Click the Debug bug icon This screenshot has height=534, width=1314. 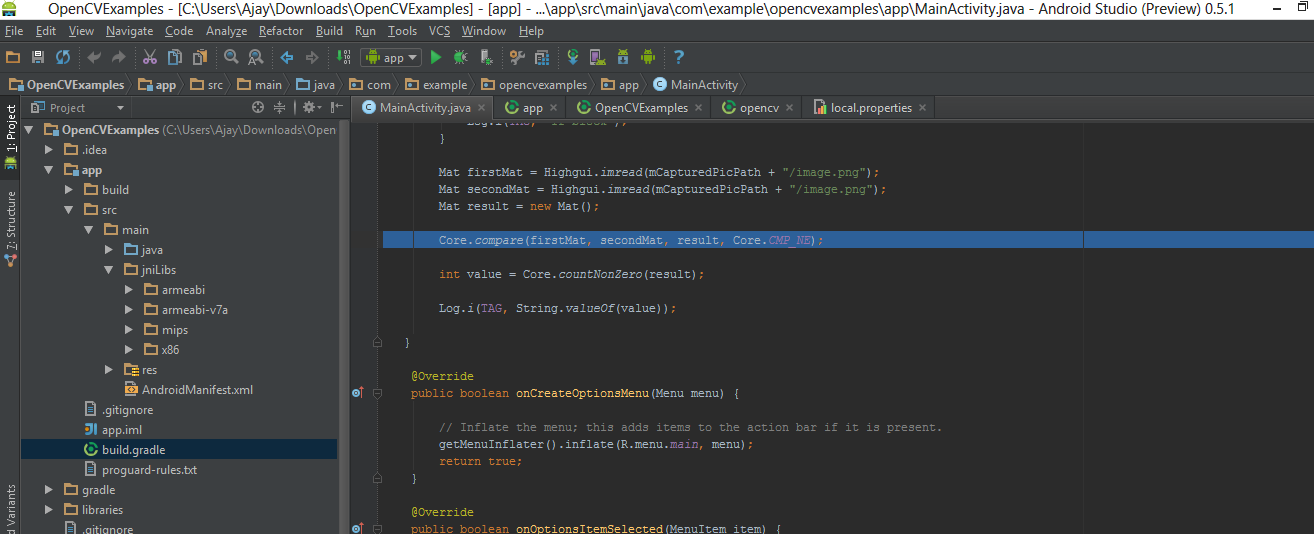click(x=460, y=57)
